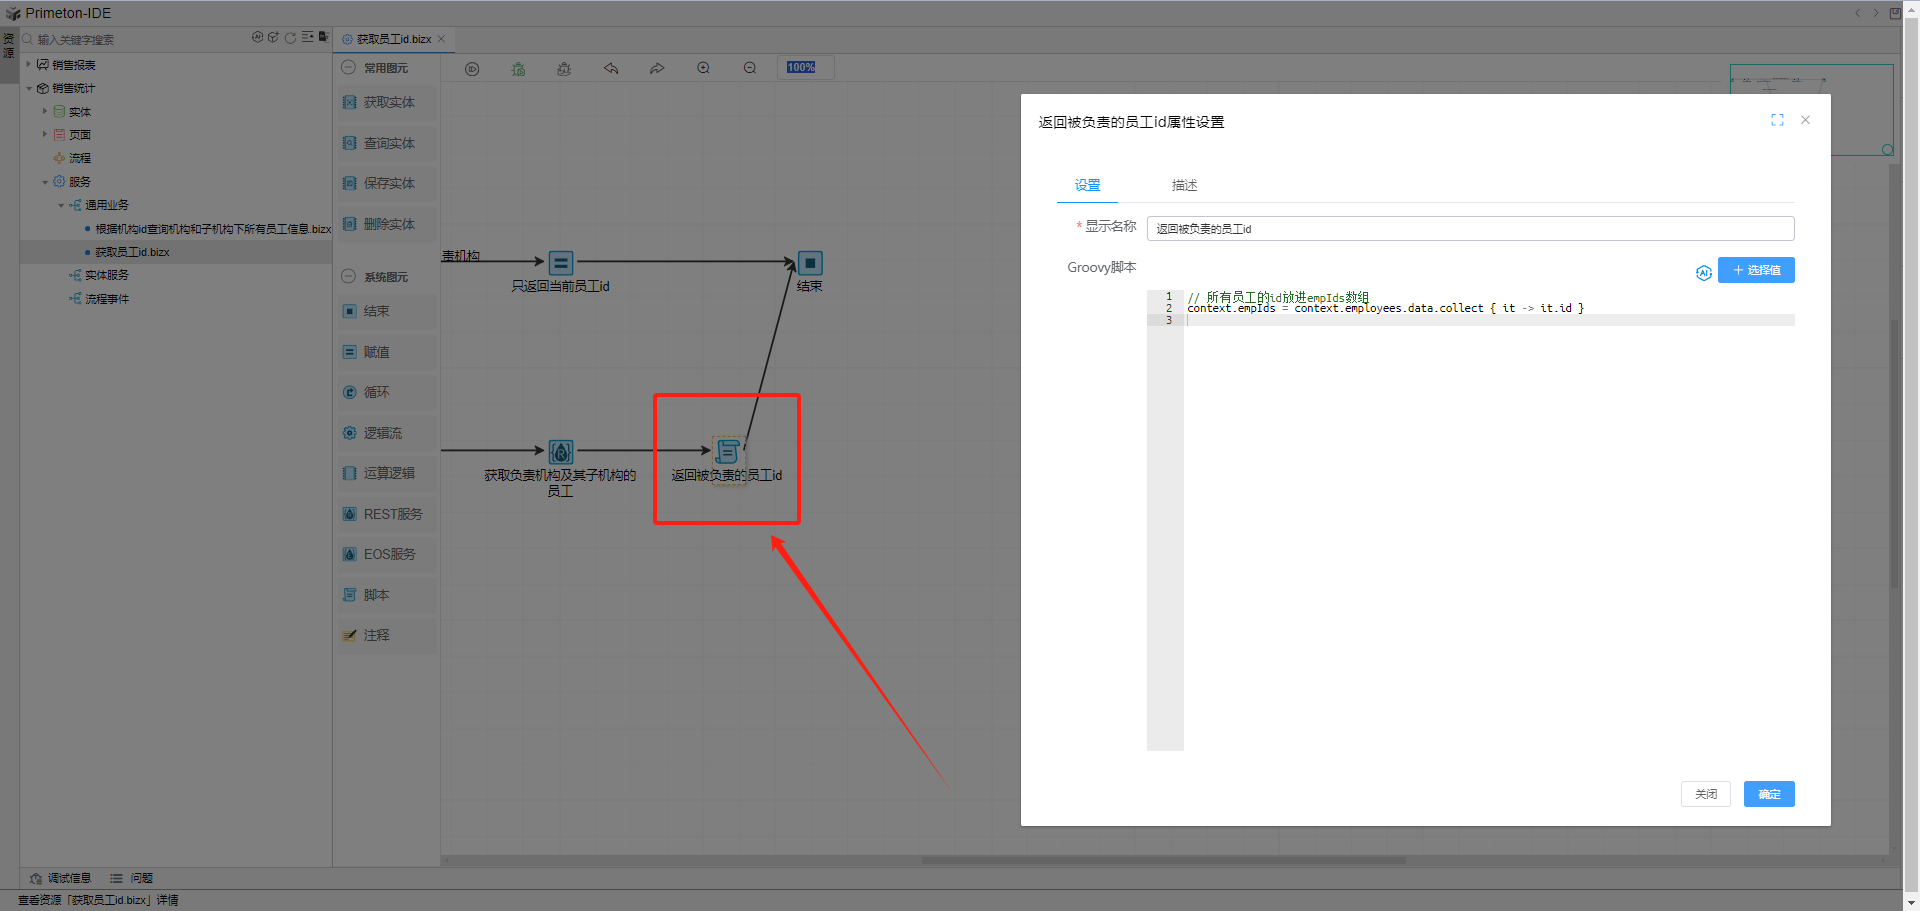Zoom in using the plus magnifier icon
The height and width of the screenshot is (911, 1920).
point(704,69)
